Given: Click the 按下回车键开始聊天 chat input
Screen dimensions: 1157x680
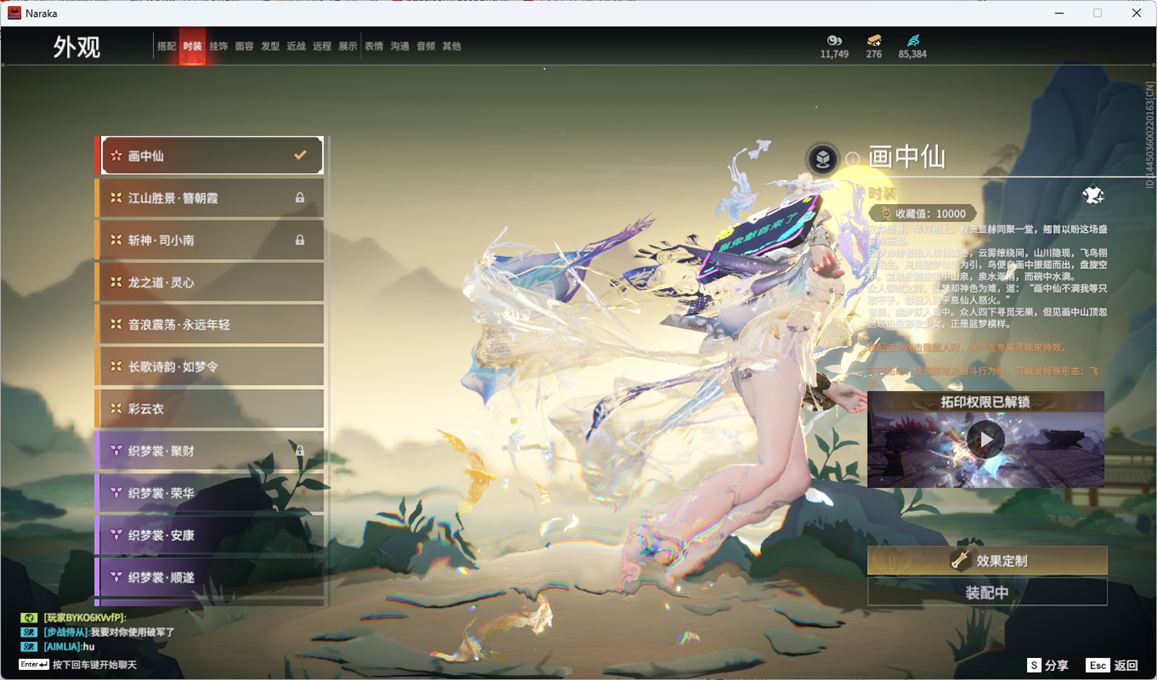Looking at the screenshot, I should click(x=78, y=665).
